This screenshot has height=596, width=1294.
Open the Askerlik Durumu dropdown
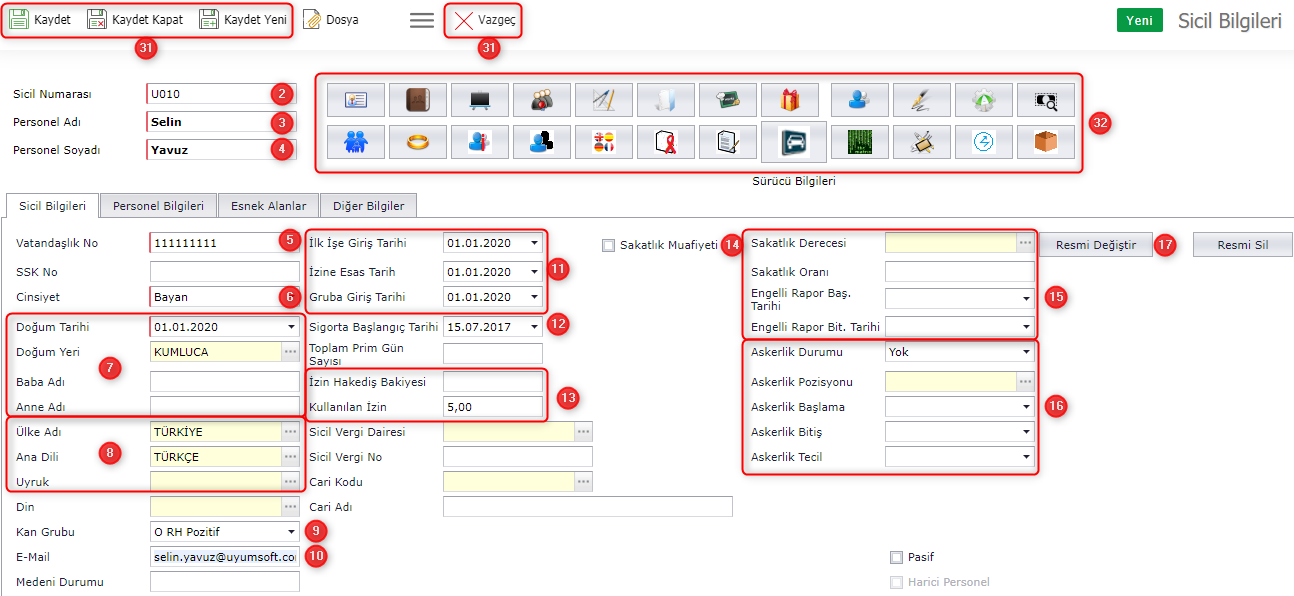1025,352
